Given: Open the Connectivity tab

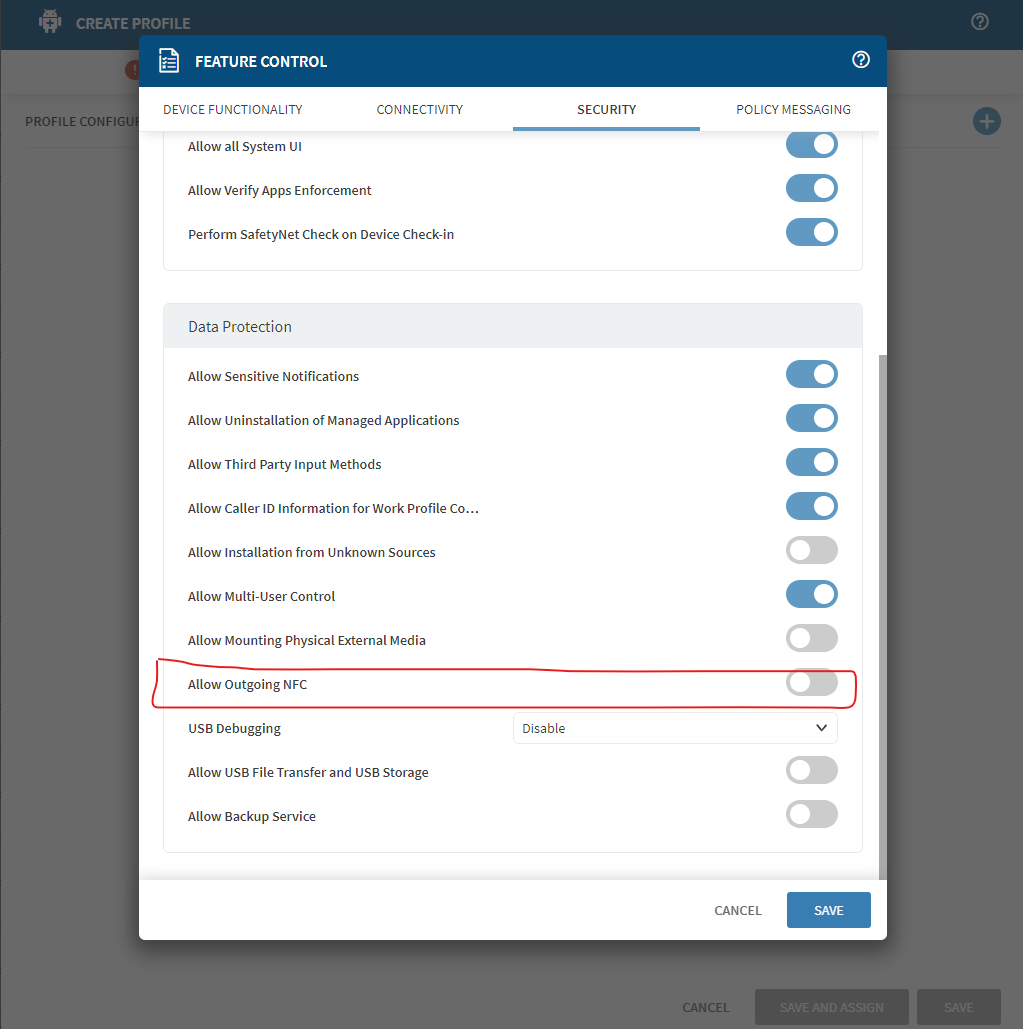Looking at the screenshot, I should (x=419, y=110).
